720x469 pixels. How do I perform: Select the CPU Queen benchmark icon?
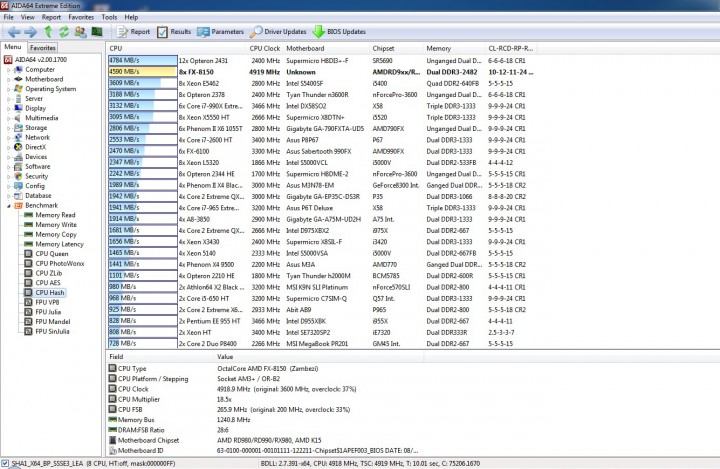[28, 254]
